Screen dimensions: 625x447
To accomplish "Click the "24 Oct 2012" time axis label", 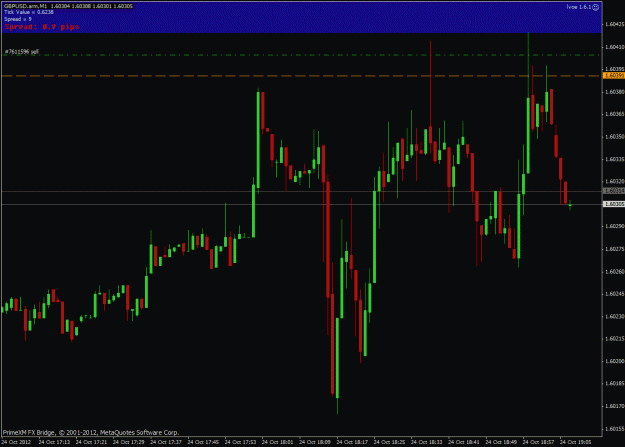I will click(16, 442).
